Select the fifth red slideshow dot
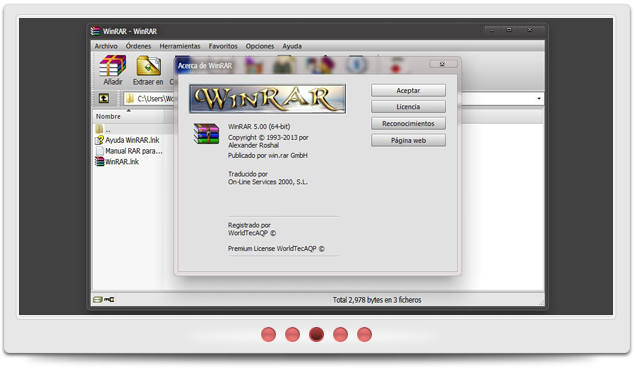Screen dimensions: 635x373 [x=364, y=335]
